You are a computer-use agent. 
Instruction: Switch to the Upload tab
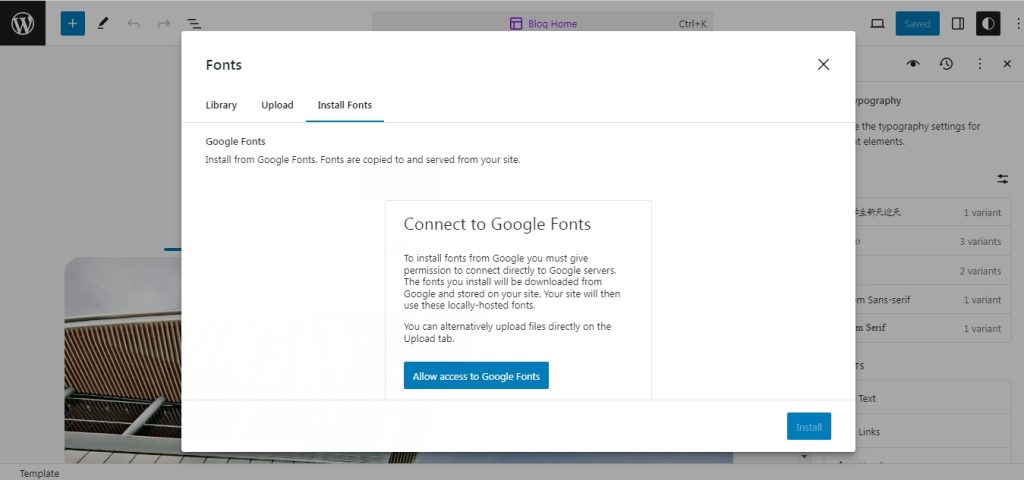coord(277,104)
